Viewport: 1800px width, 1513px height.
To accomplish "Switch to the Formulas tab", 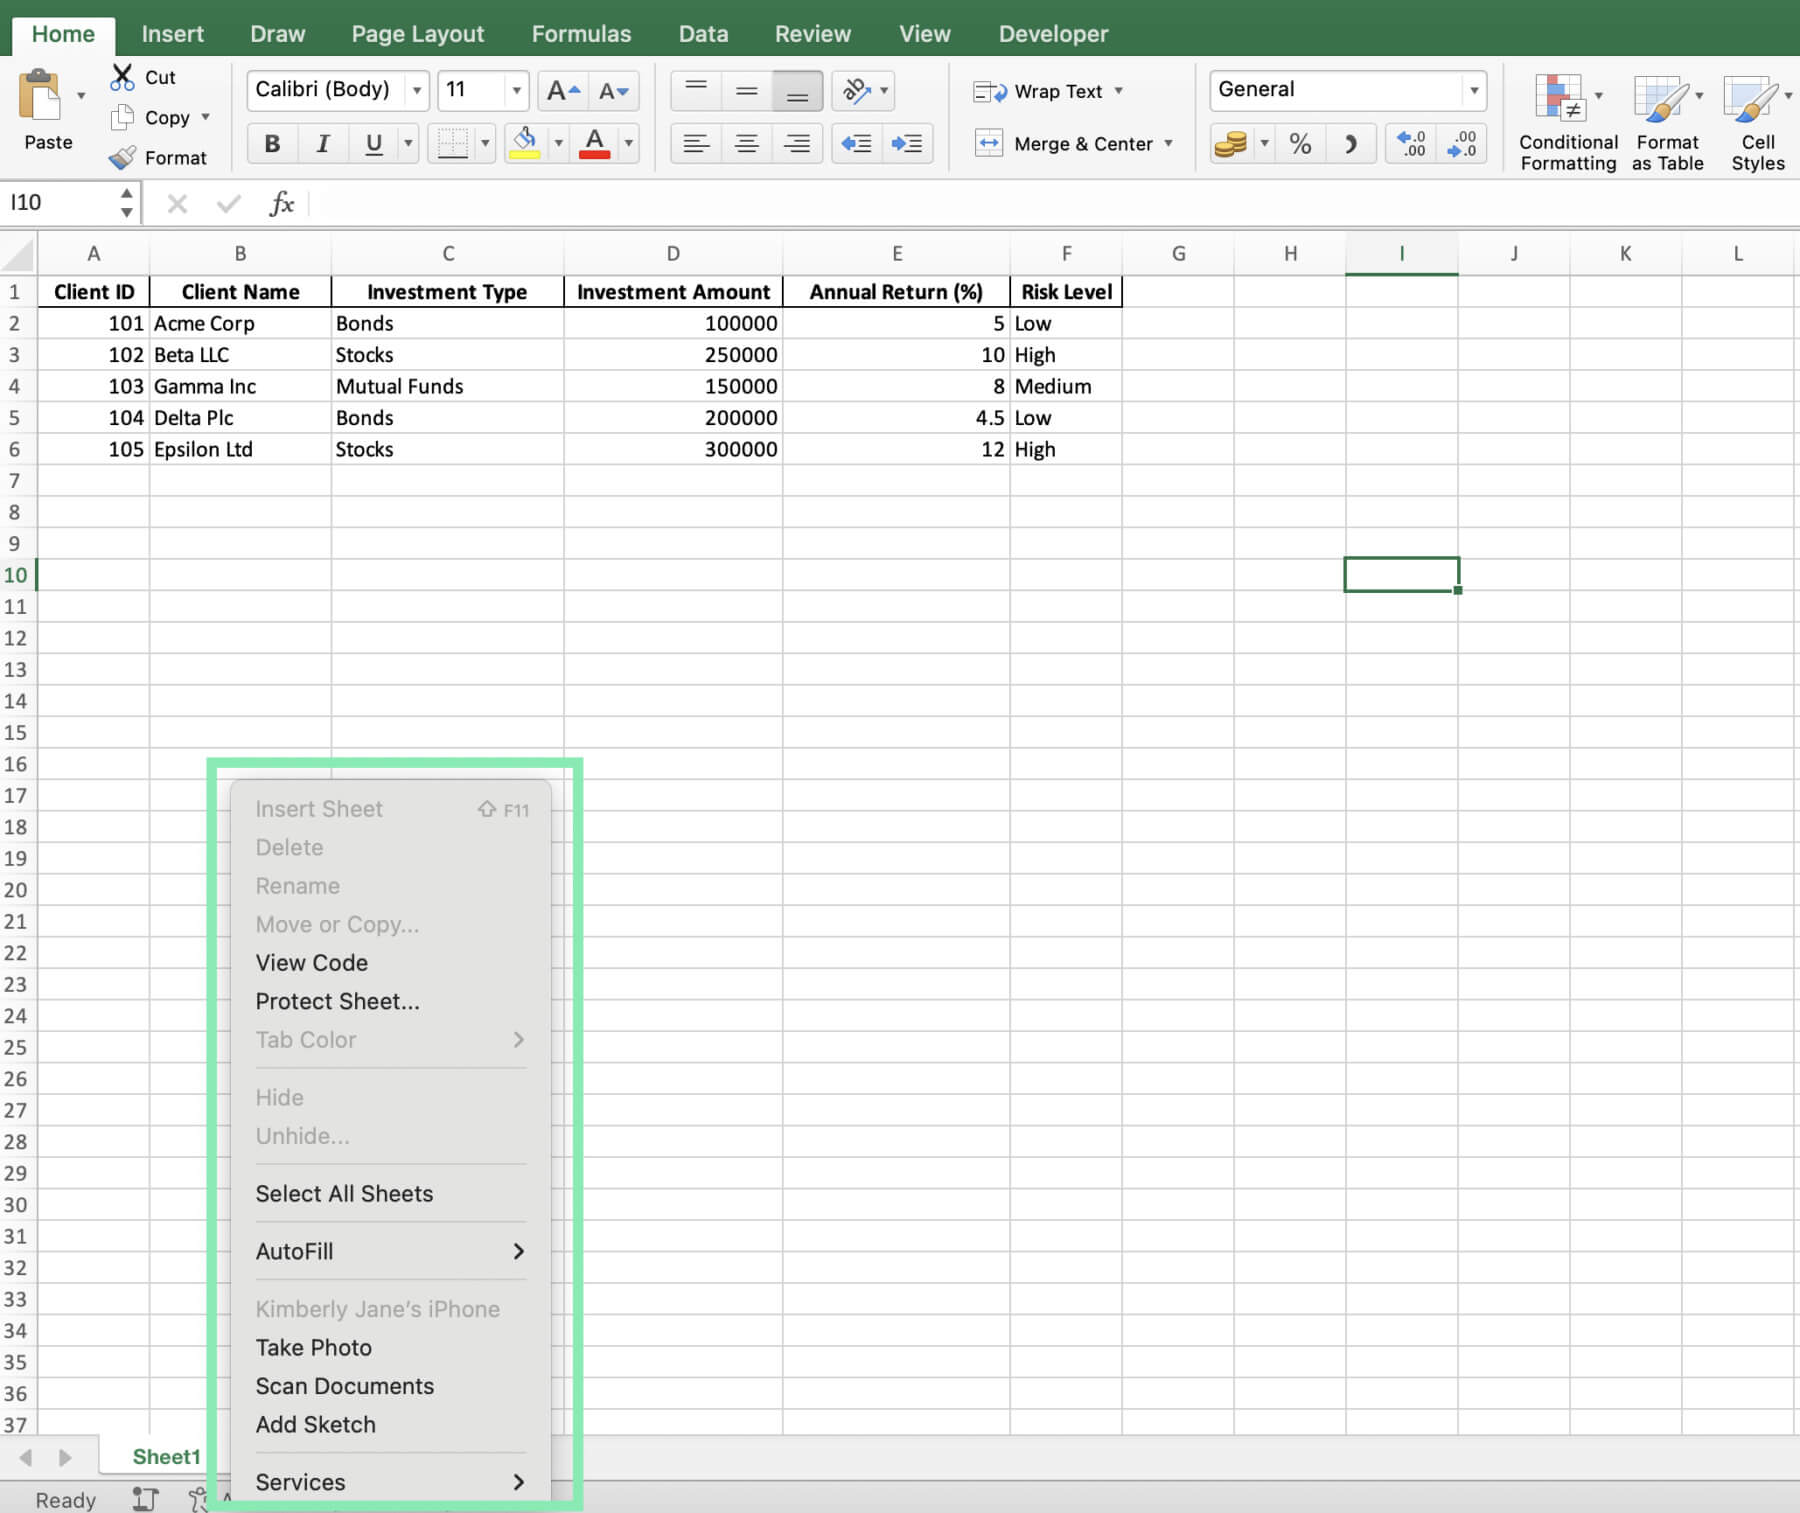I will point(581,34).
